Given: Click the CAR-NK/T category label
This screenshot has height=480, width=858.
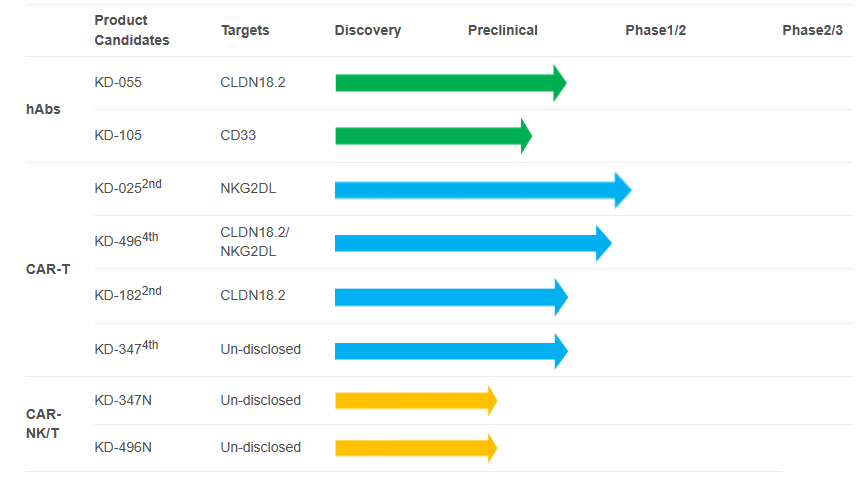Looking at the screenshot, I should pyautogui.click(x=43, y=424).
